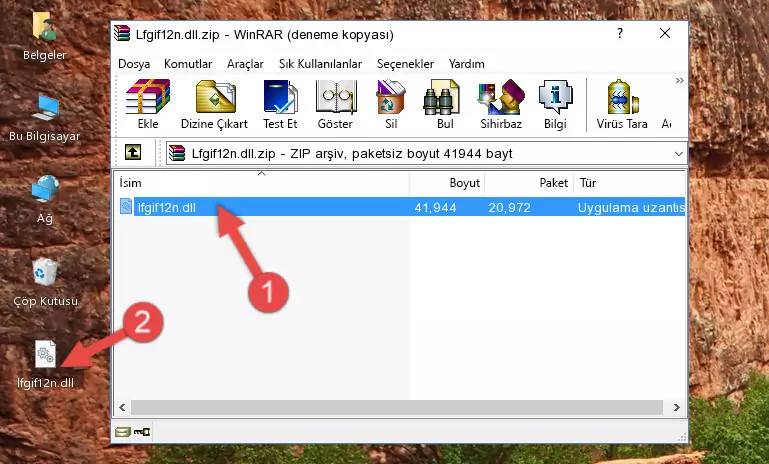This screenshot has height=464, width=769.
Task: Sort by Paket column header
Action: (529, 182)
